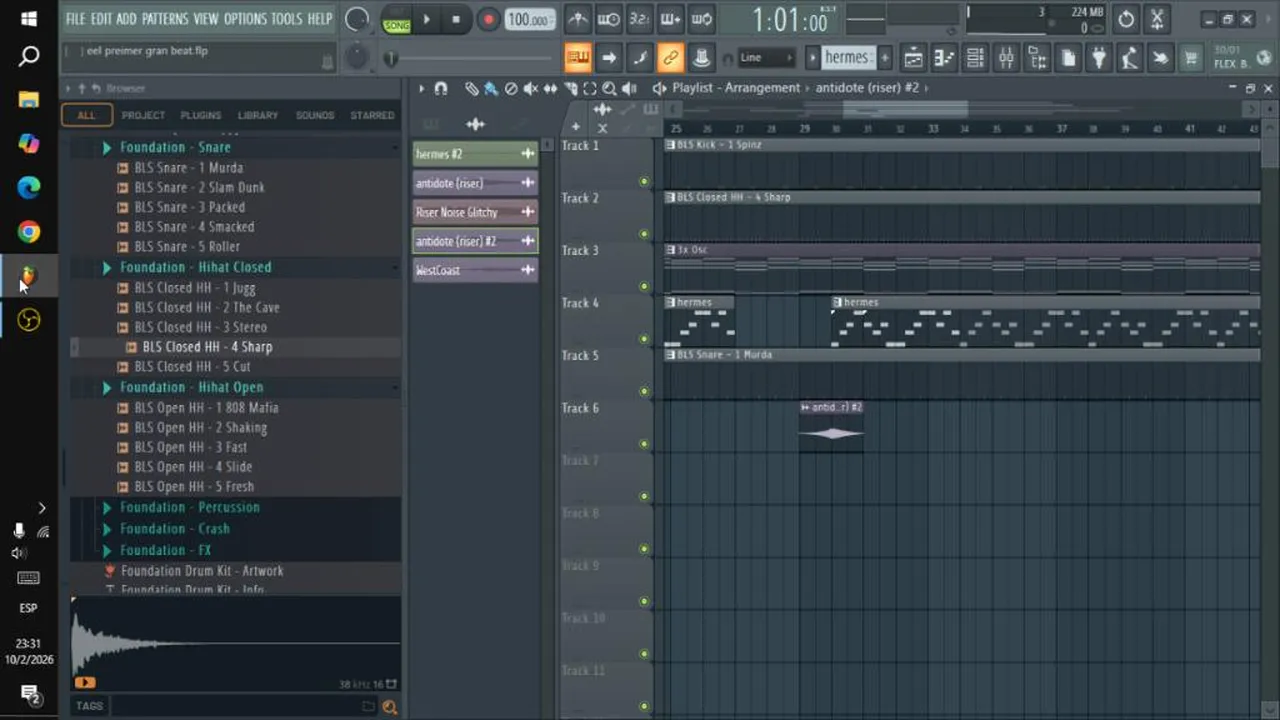Open the Piano roll view icon

944,58
